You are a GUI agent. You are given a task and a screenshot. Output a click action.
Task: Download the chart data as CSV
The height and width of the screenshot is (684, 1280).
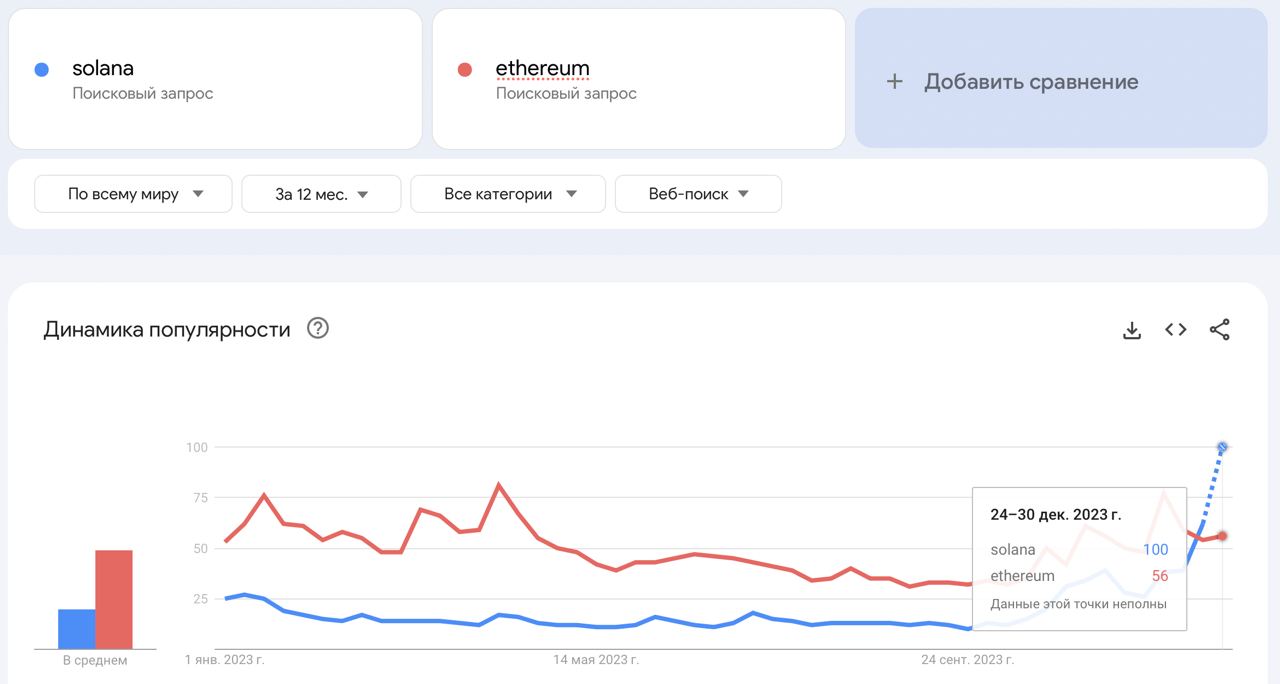[1132, 330]
